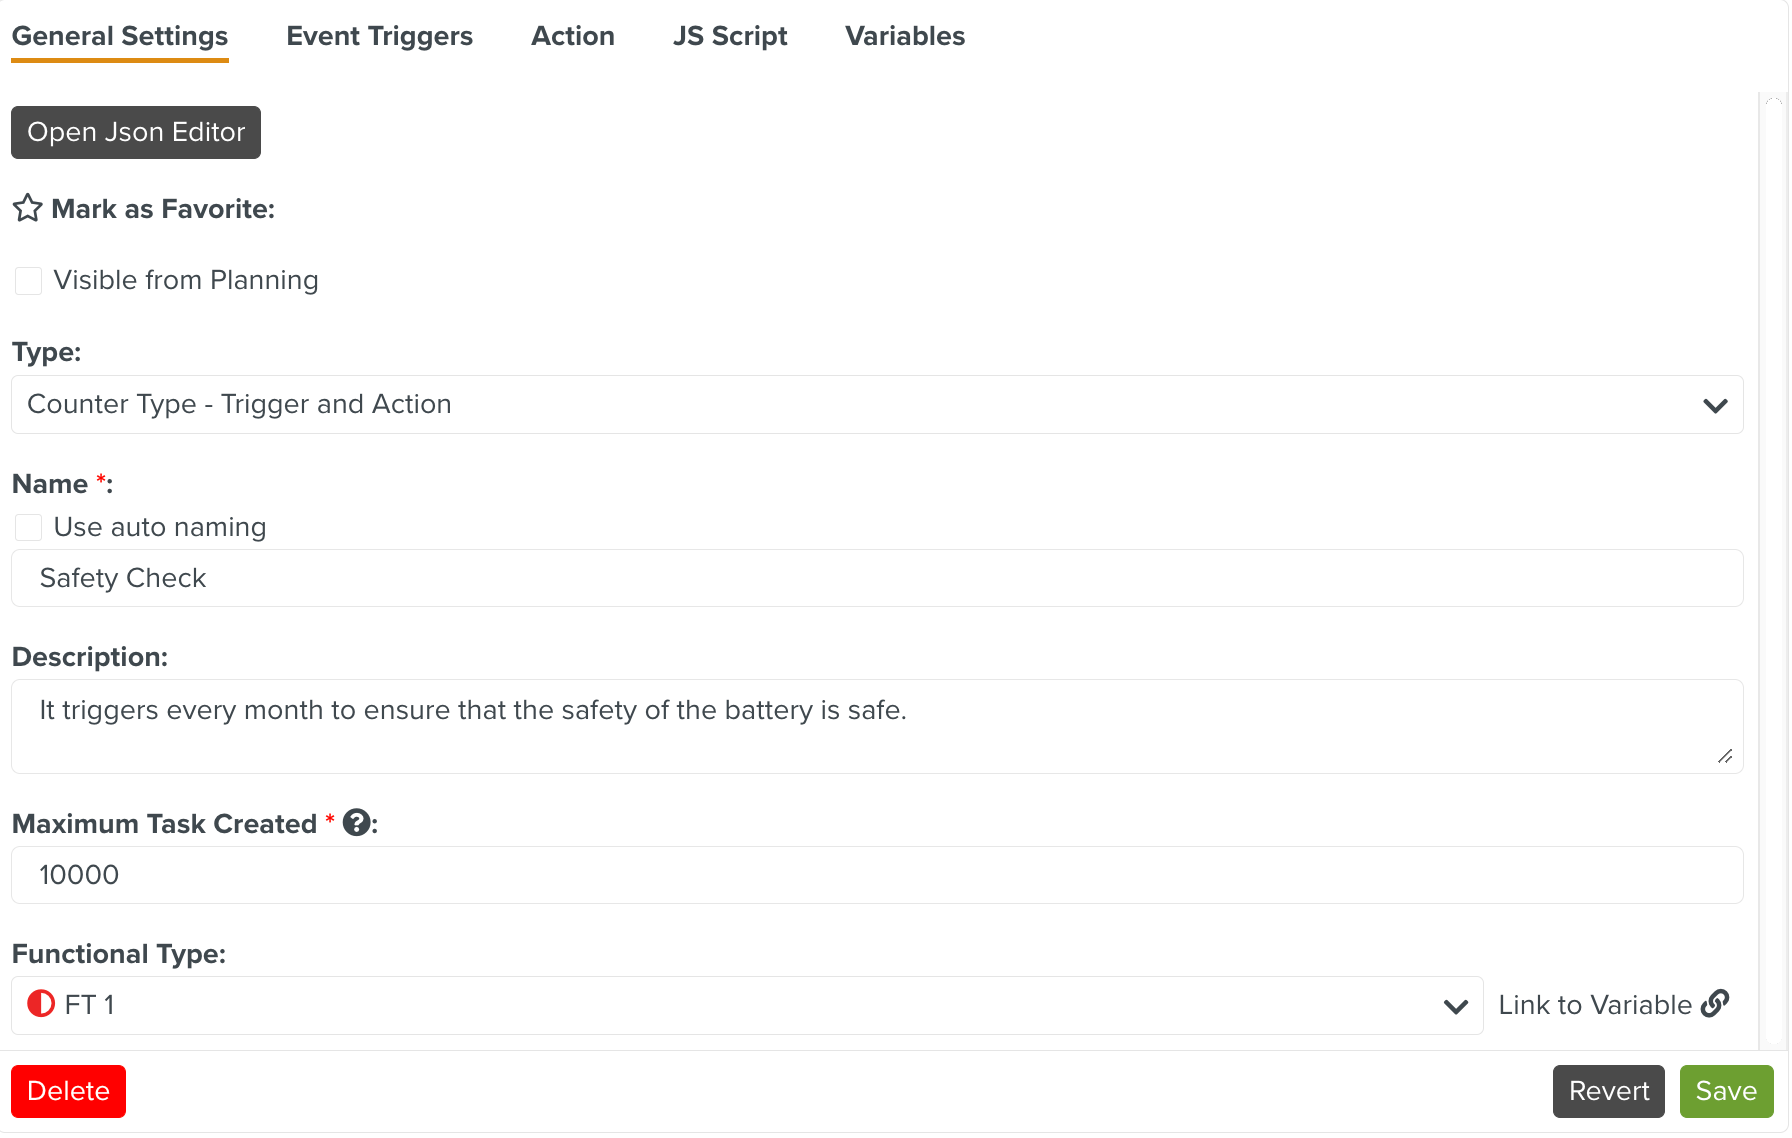Click the Maximum Task Created help icon
The width and height of the screenshot is (1792, 1138).
(356, 823)
